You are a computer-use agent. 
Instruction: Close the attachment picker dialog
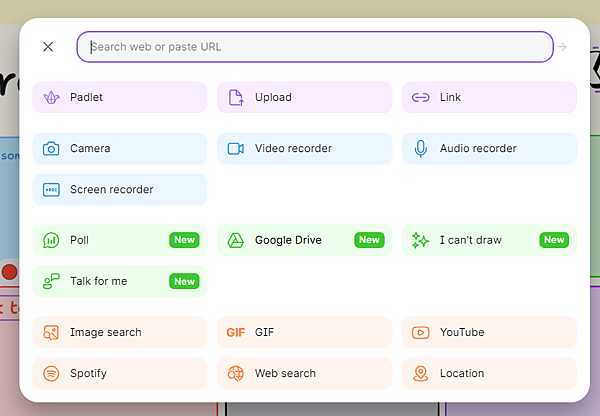[x=48, y=47]
